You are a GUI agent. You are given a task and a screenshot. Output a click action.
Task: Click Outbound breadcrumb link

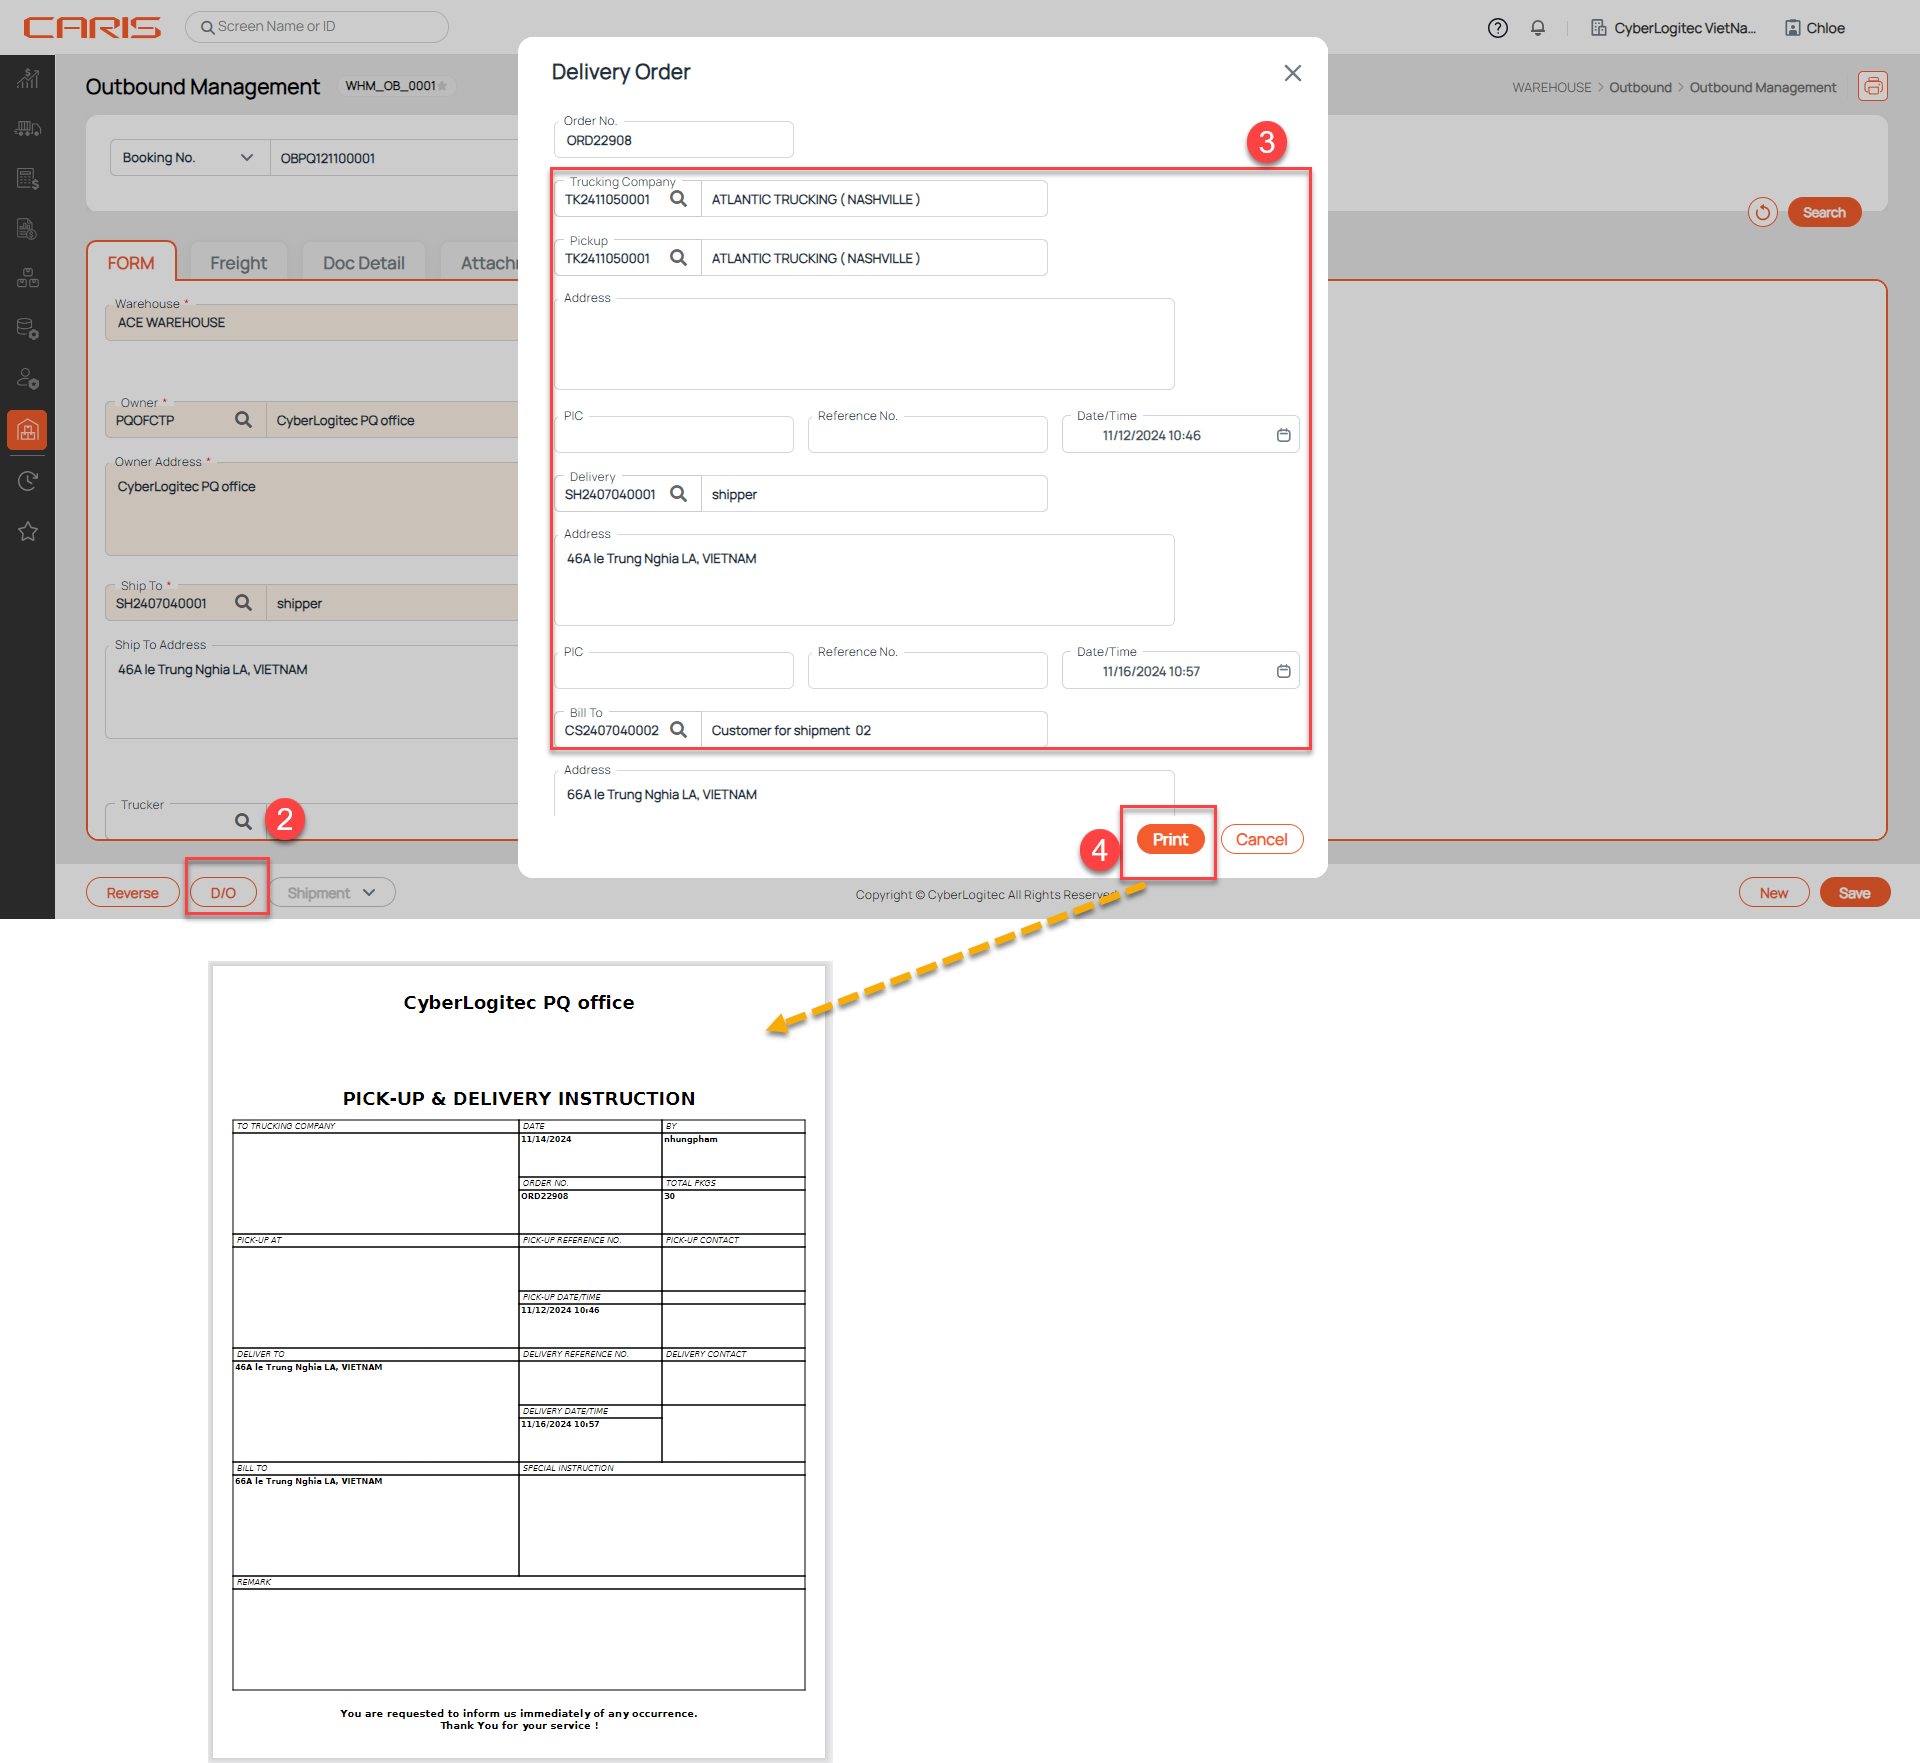[x=1640, y=88]
